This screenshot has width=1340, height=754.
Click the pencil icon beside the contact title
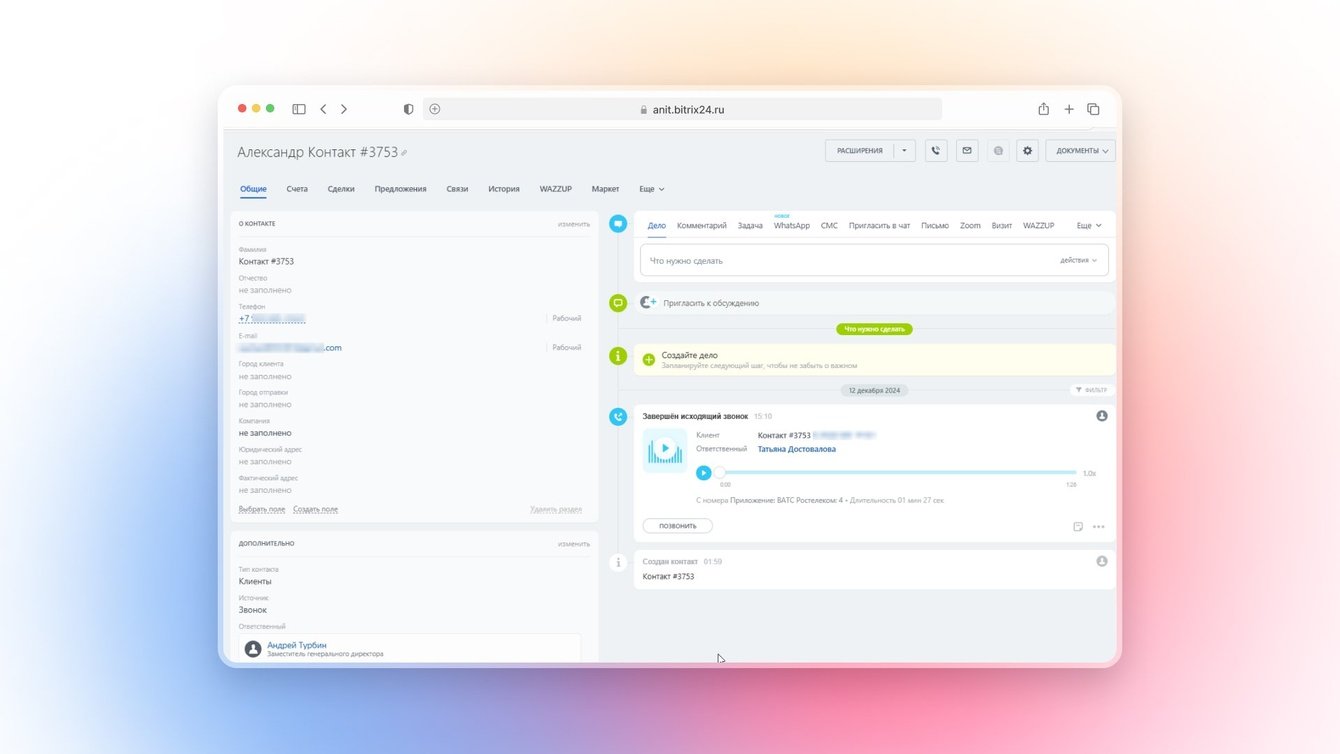(x=404, y=153)
